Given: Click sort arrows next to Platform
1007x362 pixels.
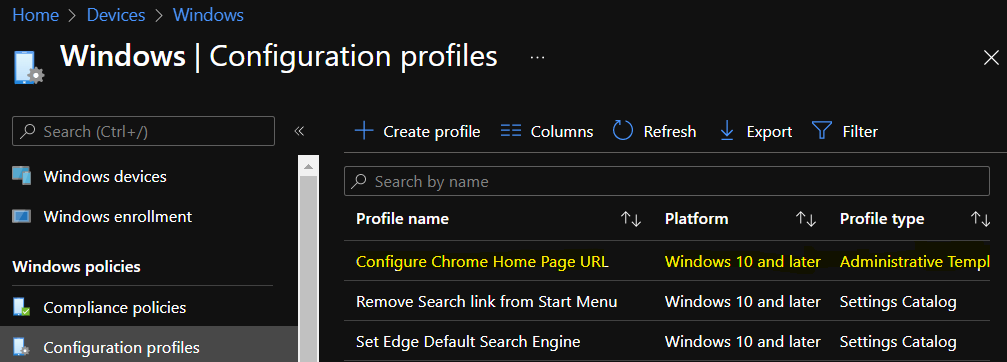Looking at the screenshot, I should (806, 219).
